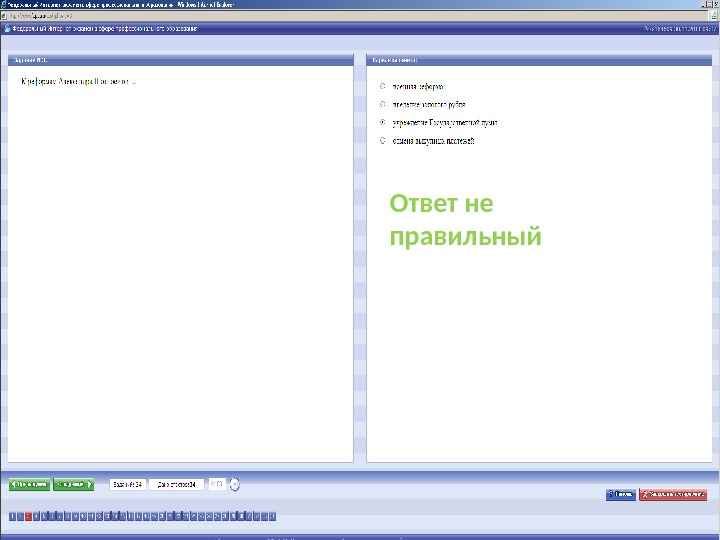Click the answer text 'военная реформа'
The height and width of the screenshot is (540, 720).
[417, 86]
